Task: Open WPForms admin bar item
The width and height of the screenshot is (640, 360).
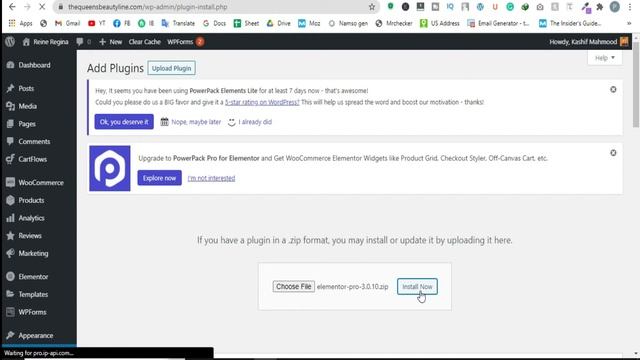Action: click(x=185, y=42)
